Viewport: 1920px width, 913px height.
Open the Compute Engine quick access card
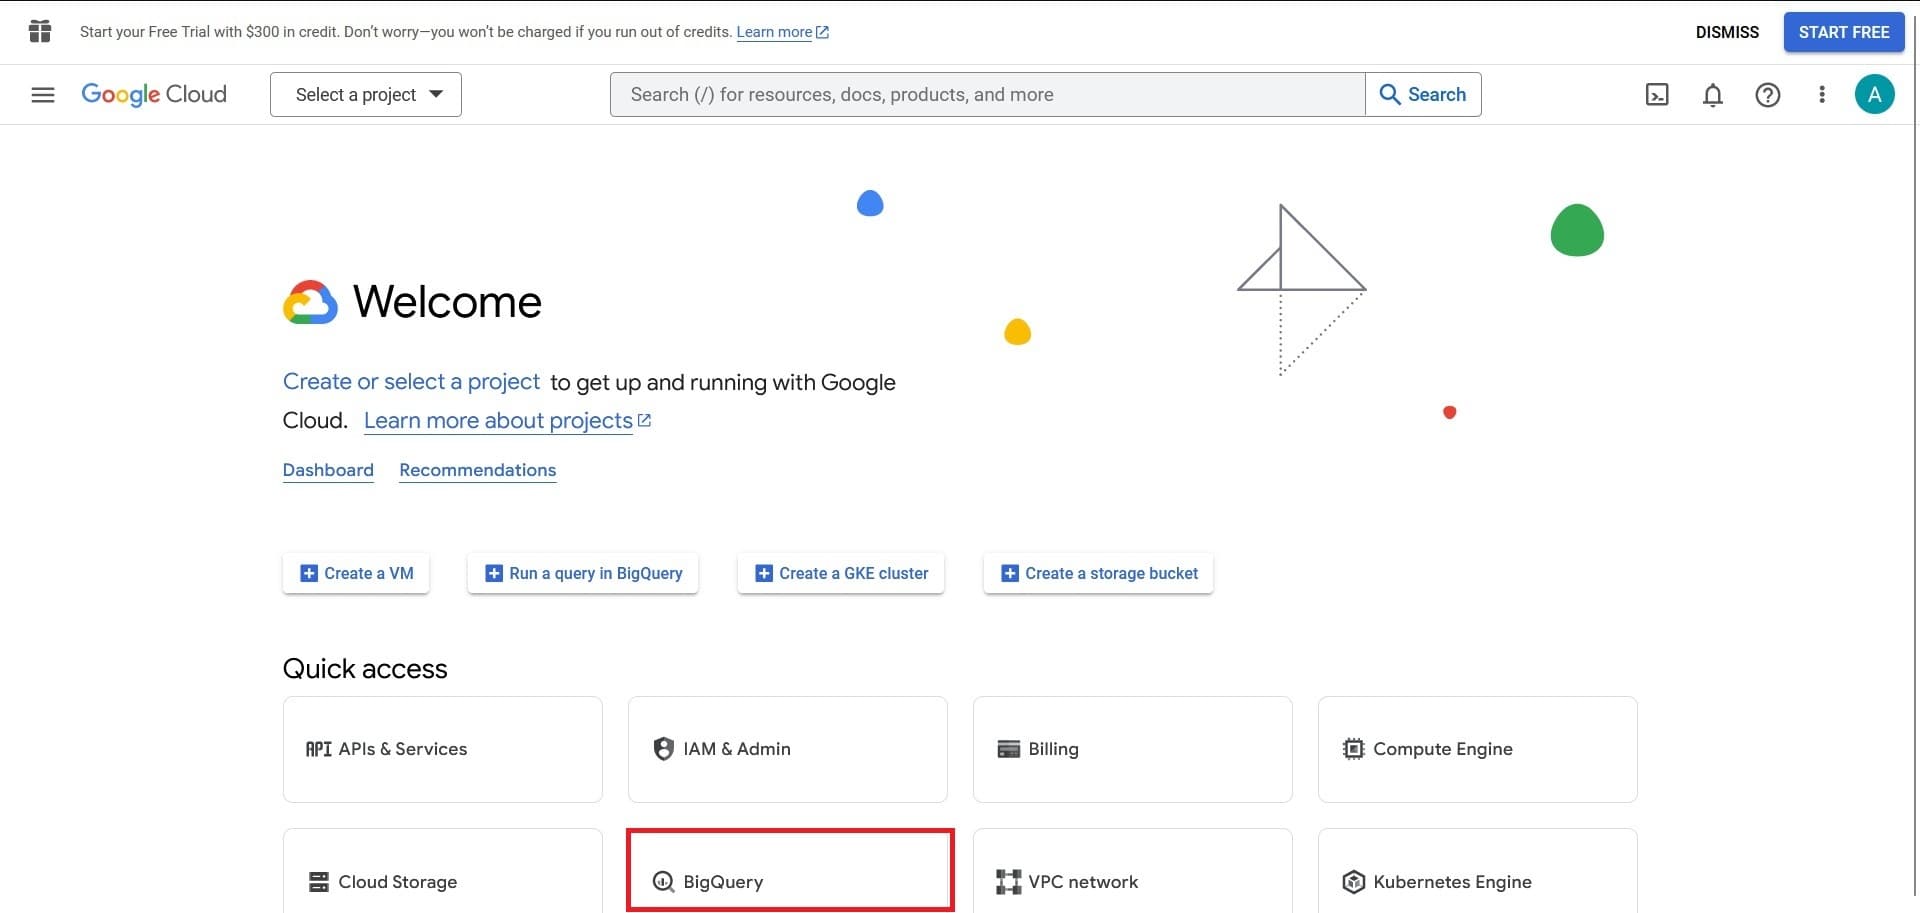pos(1477,749)
